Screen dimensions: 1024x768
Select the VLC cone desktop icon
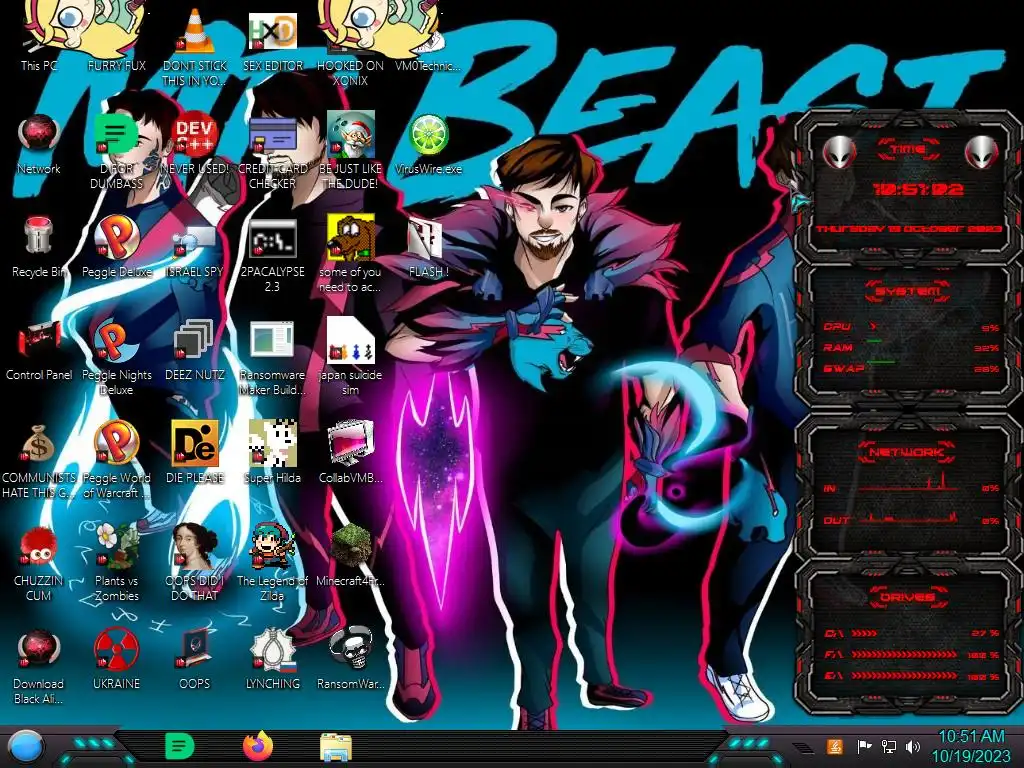(x=195, y=33)
